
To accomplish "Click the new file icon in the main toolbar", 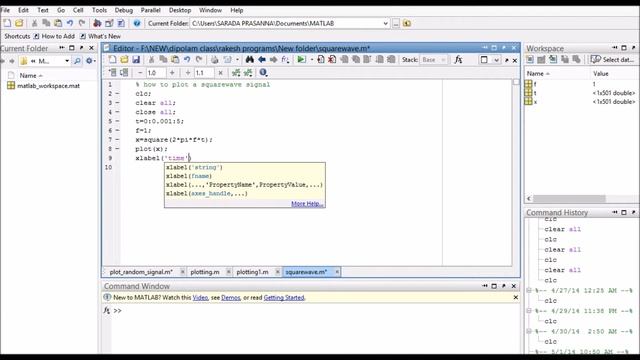I will 7,23.
